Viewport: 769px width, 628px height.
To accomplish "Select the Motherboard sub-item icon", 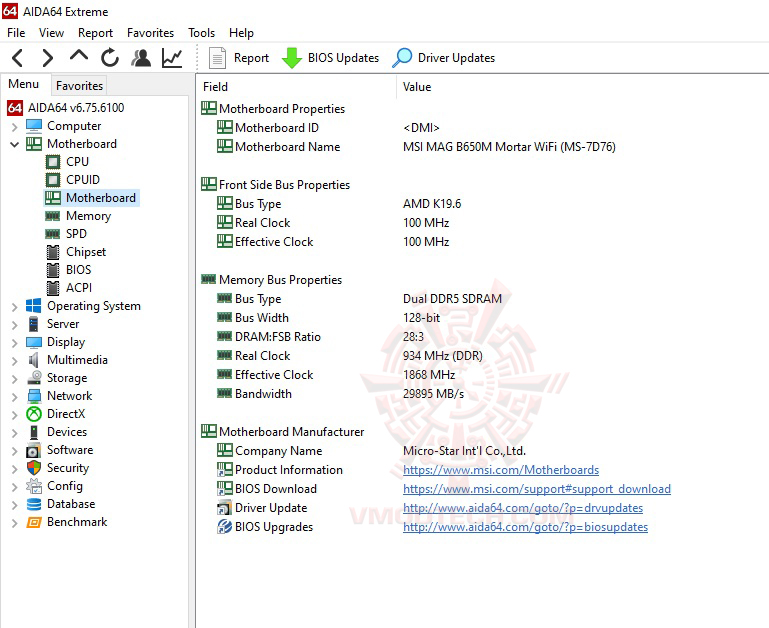I will (53, 198).
